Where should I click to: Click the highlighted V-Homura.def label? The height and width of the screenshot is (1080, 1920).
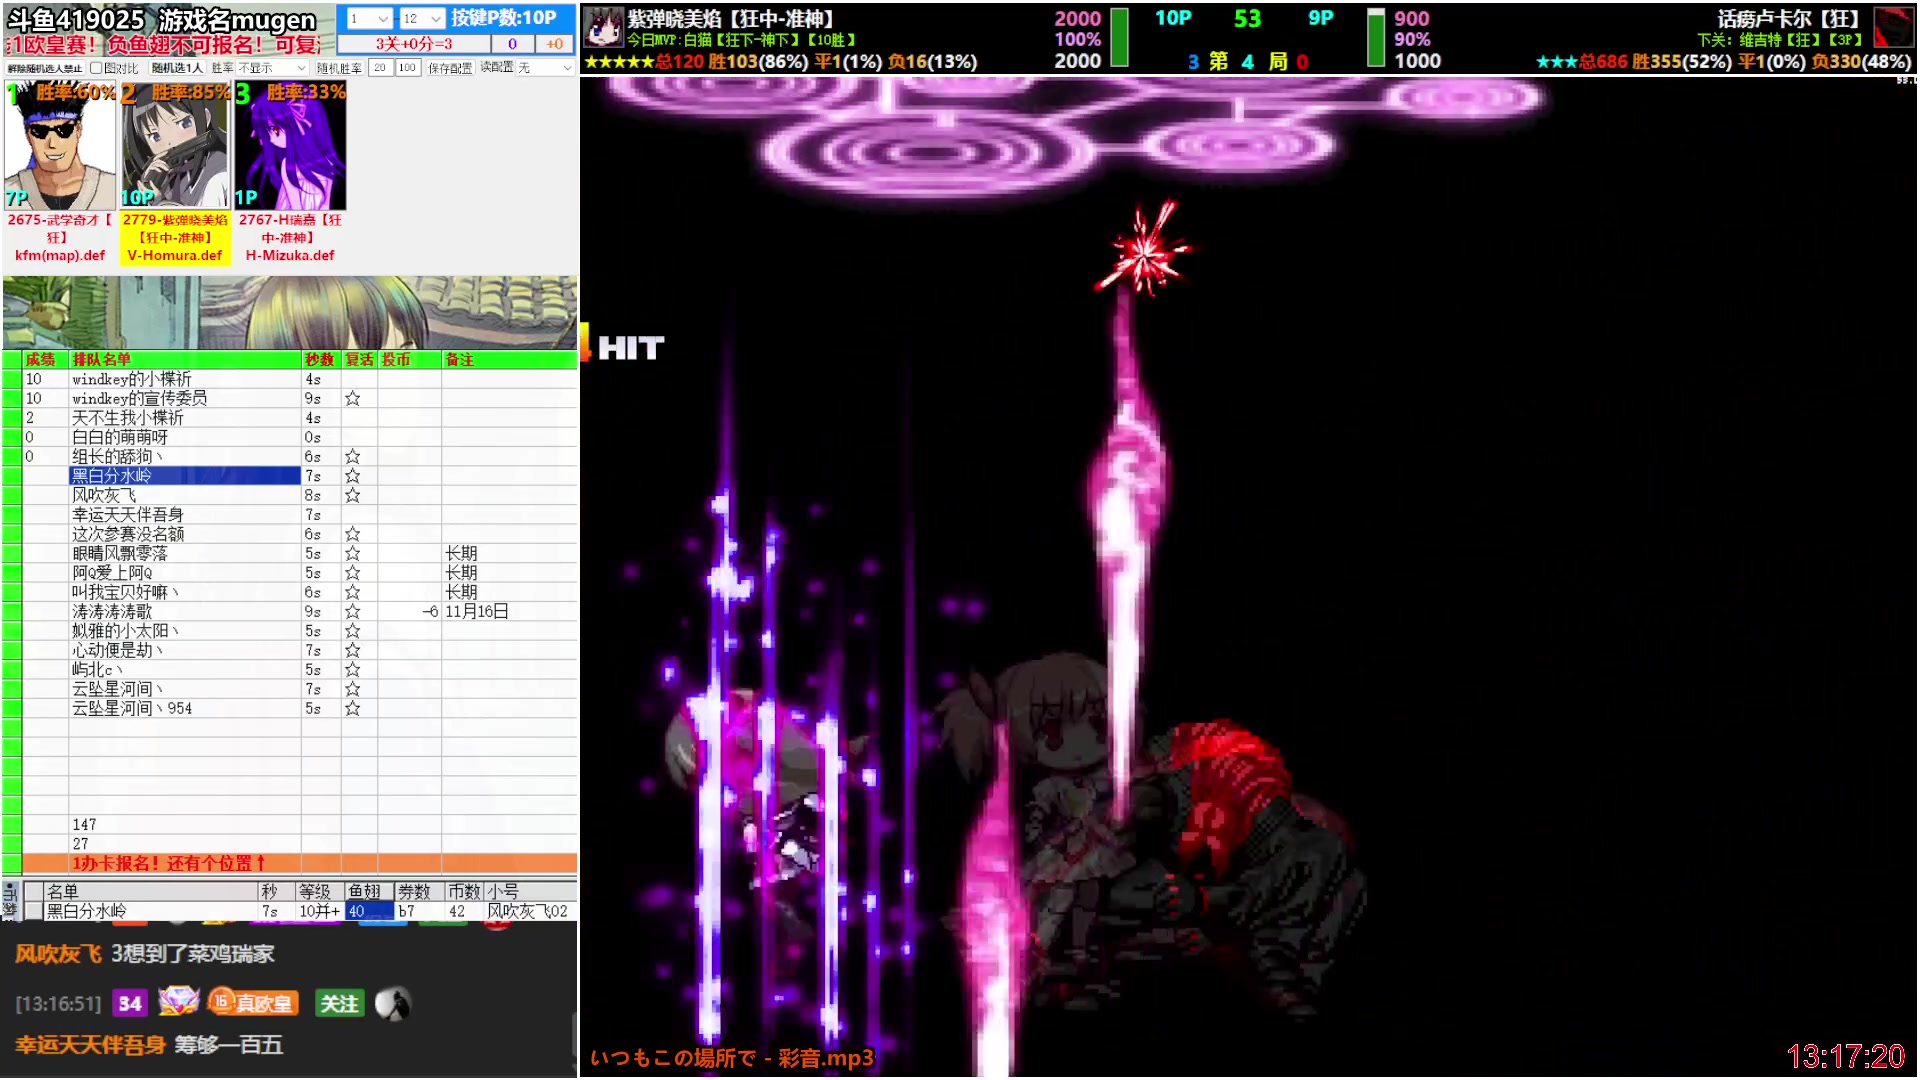pos(175,256)
